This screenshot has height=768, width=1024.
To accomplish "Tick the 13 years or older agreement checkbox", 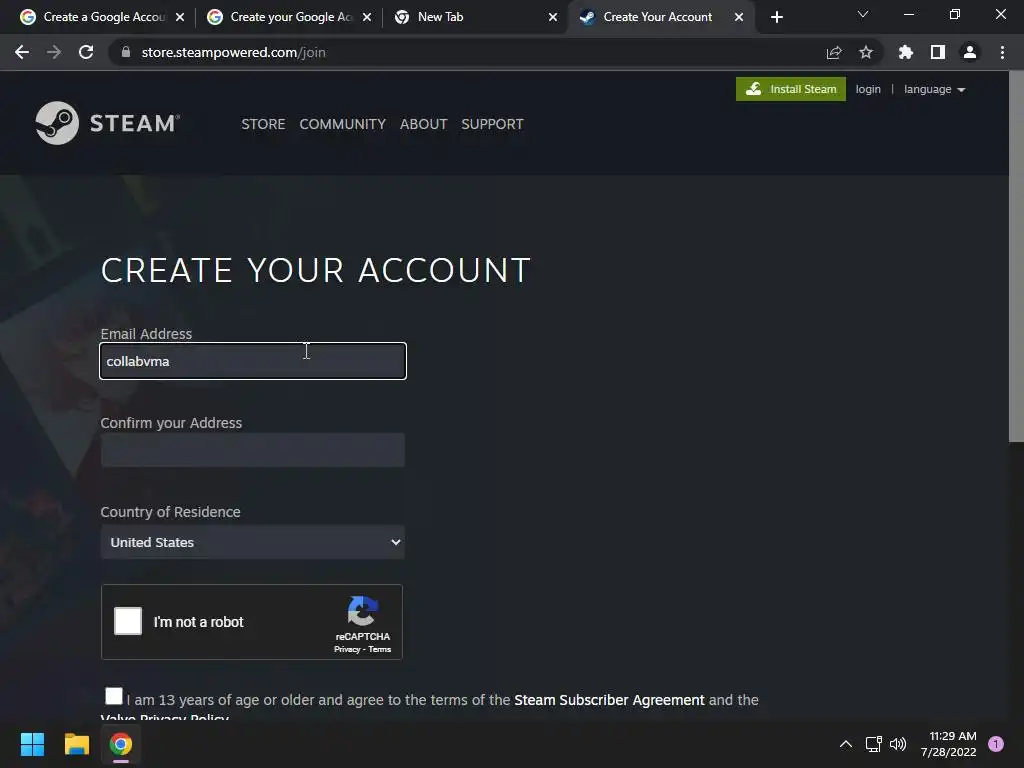I will [114, 696].
